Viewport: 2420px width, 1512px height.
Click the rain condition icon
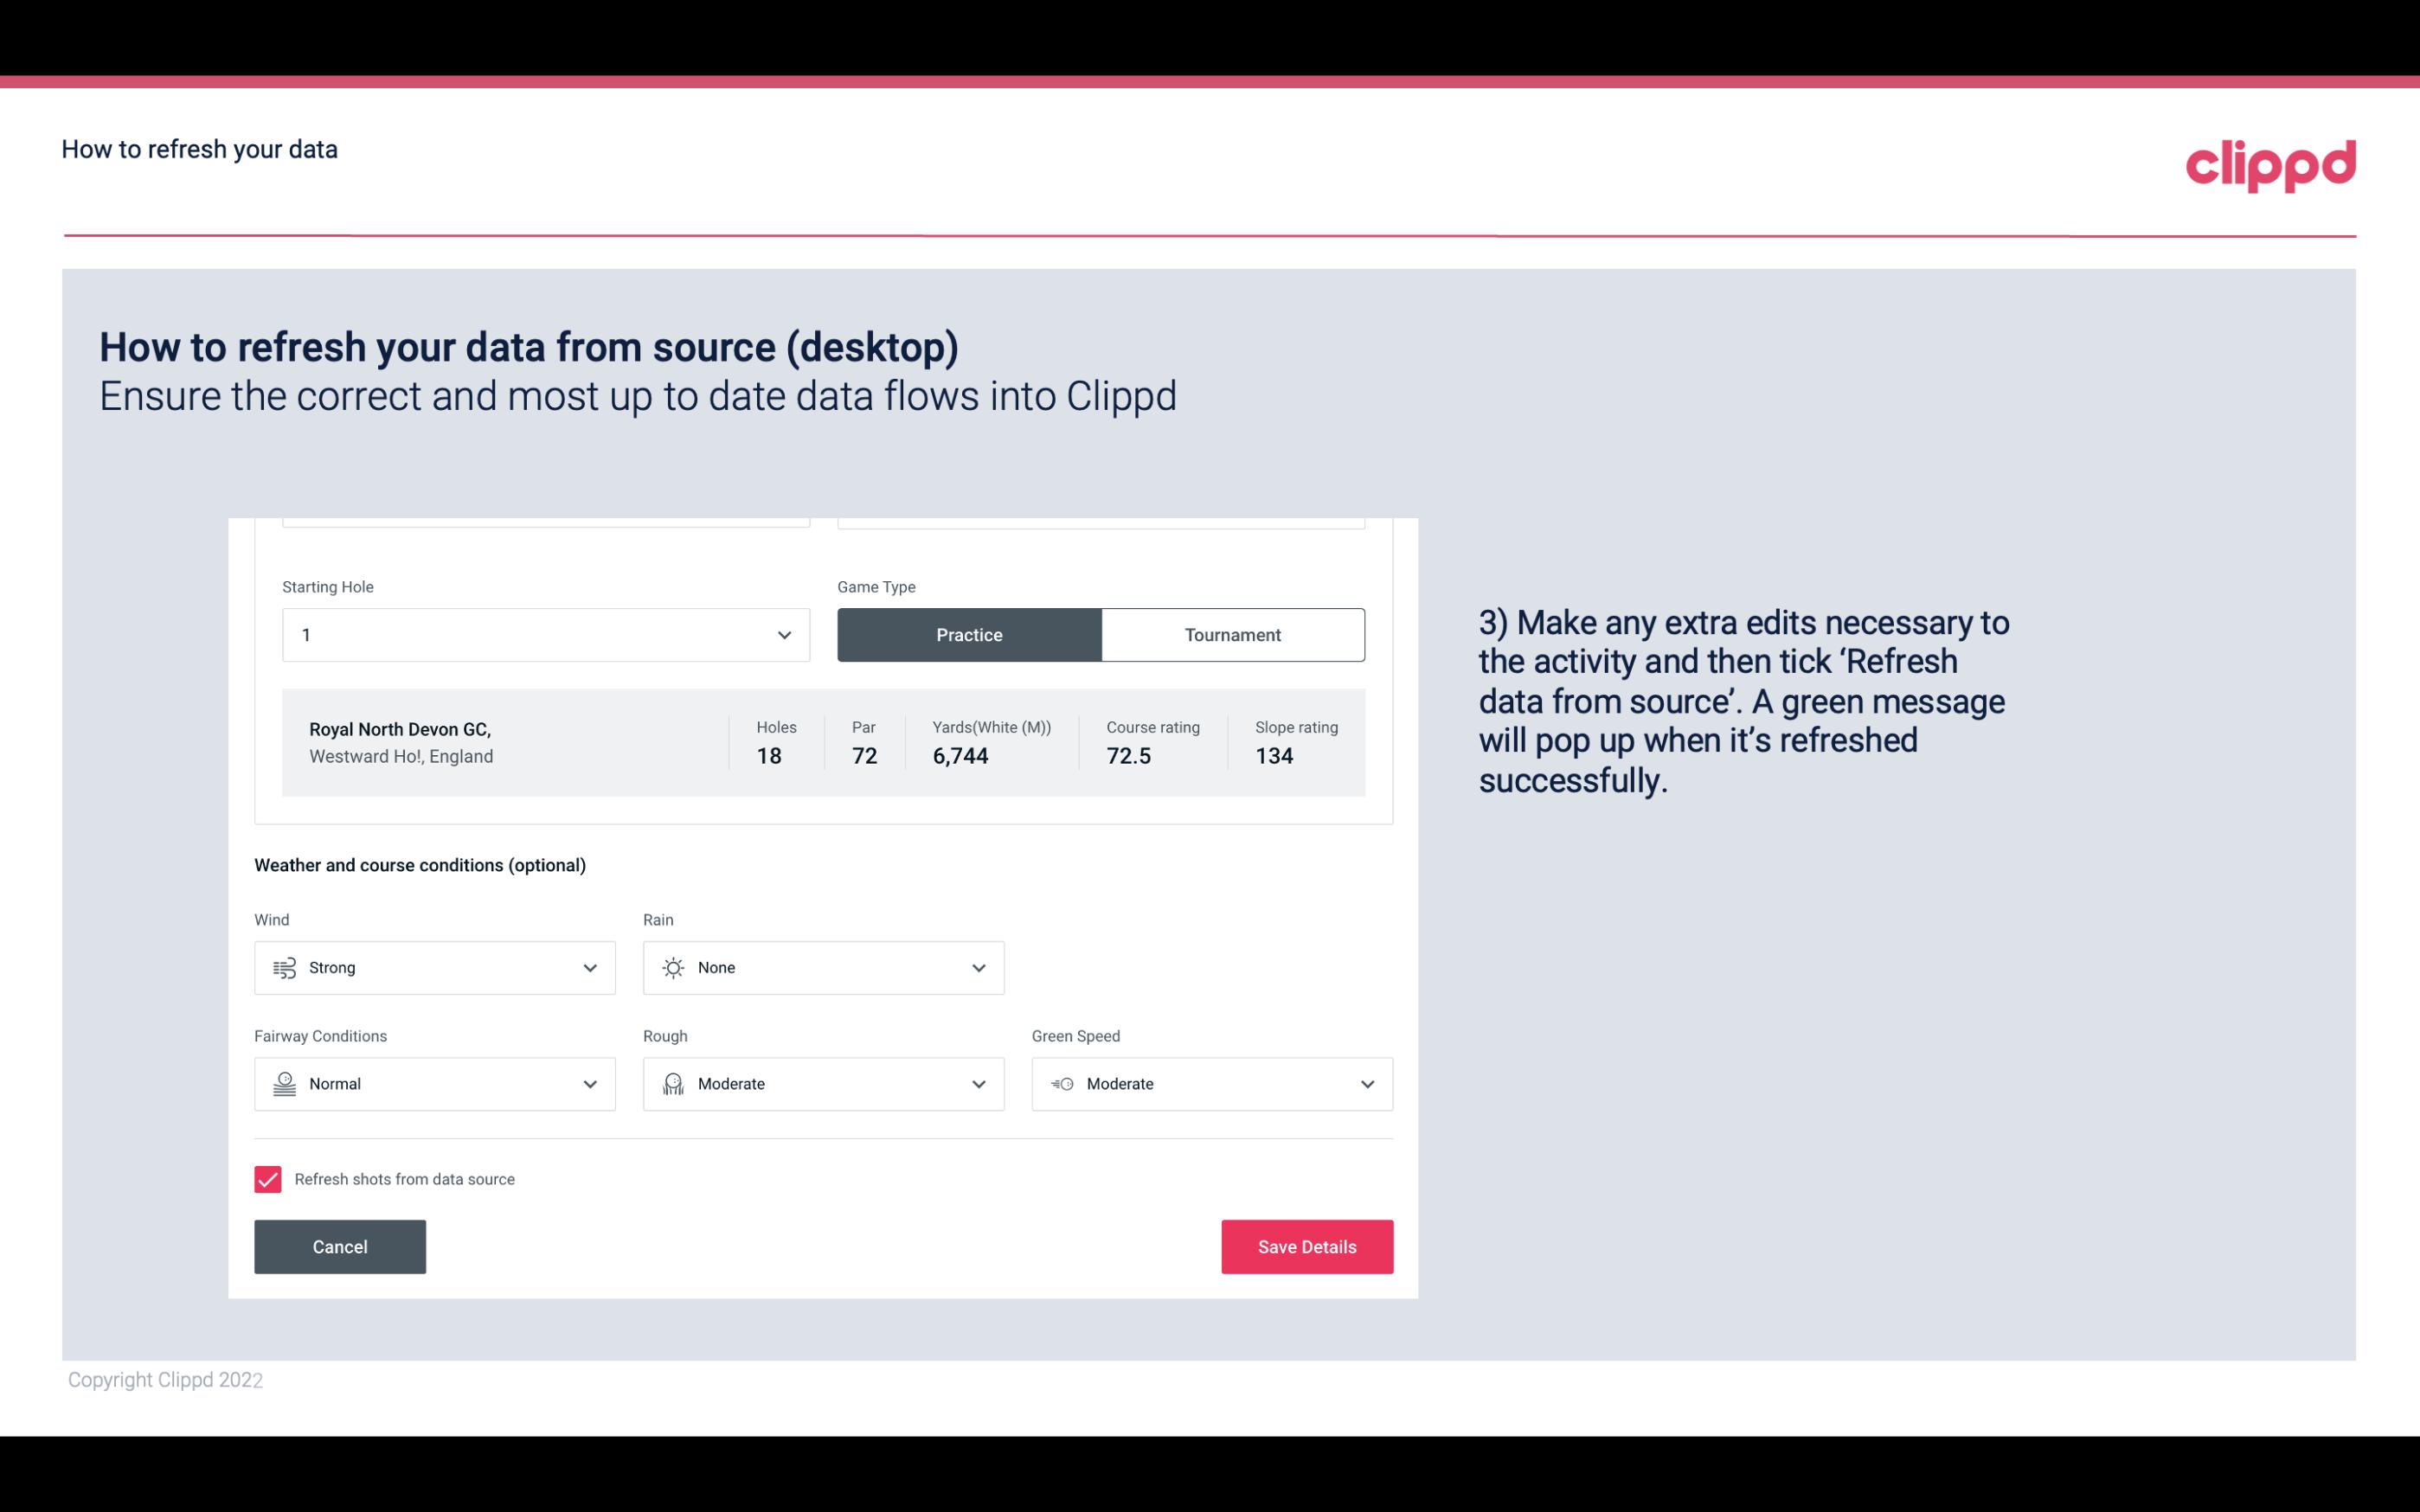[x=672, y=967]
